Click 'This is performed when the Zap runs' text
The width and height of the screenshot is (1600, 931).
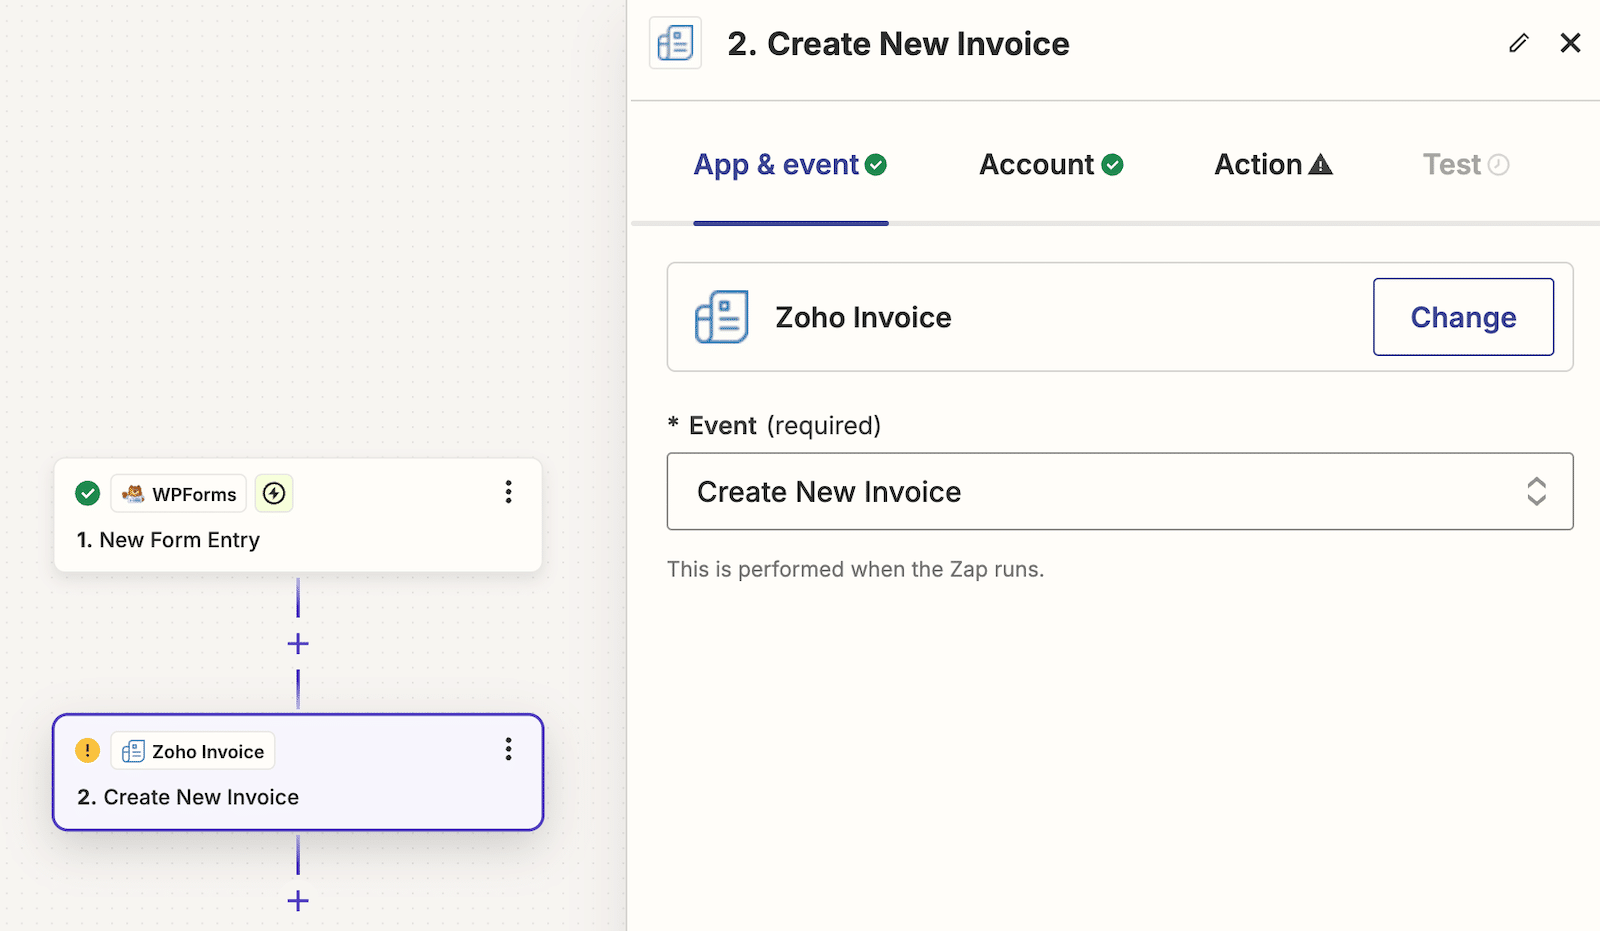click(856, 569)
